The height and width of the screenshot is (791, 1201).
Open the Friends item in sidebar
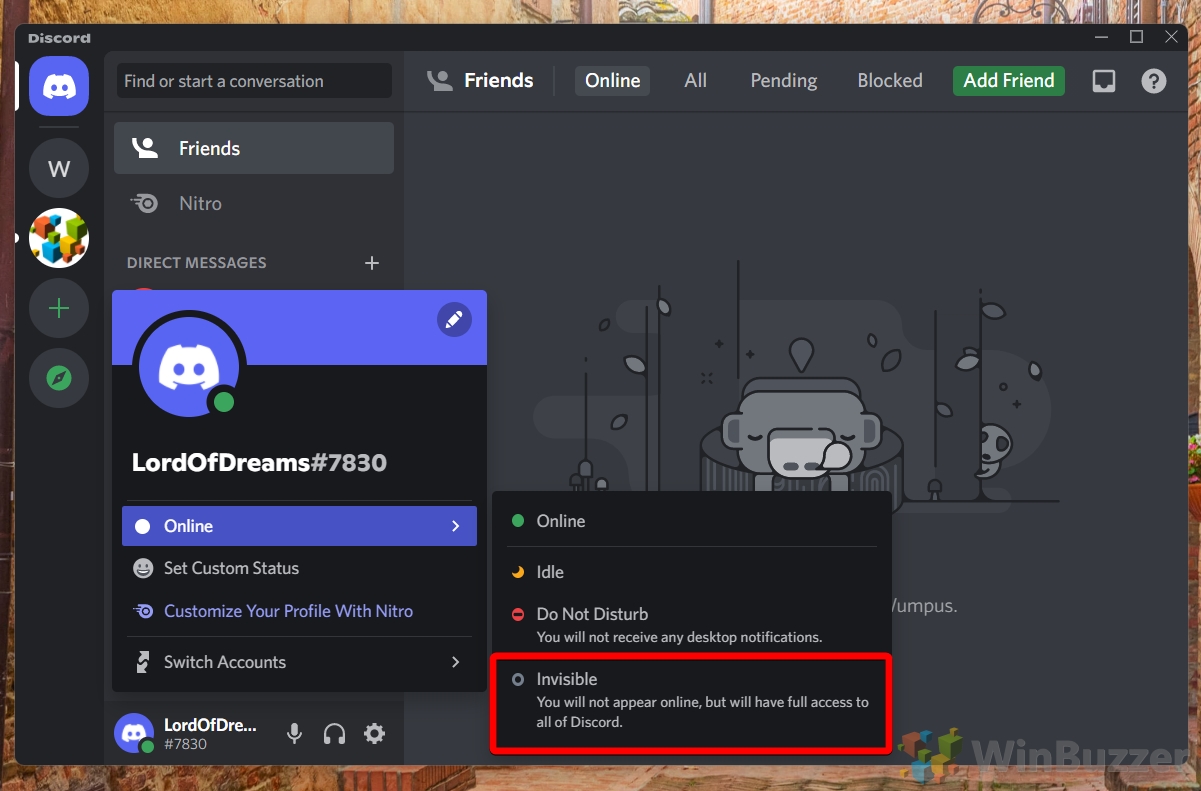click(x=254, y=148)
